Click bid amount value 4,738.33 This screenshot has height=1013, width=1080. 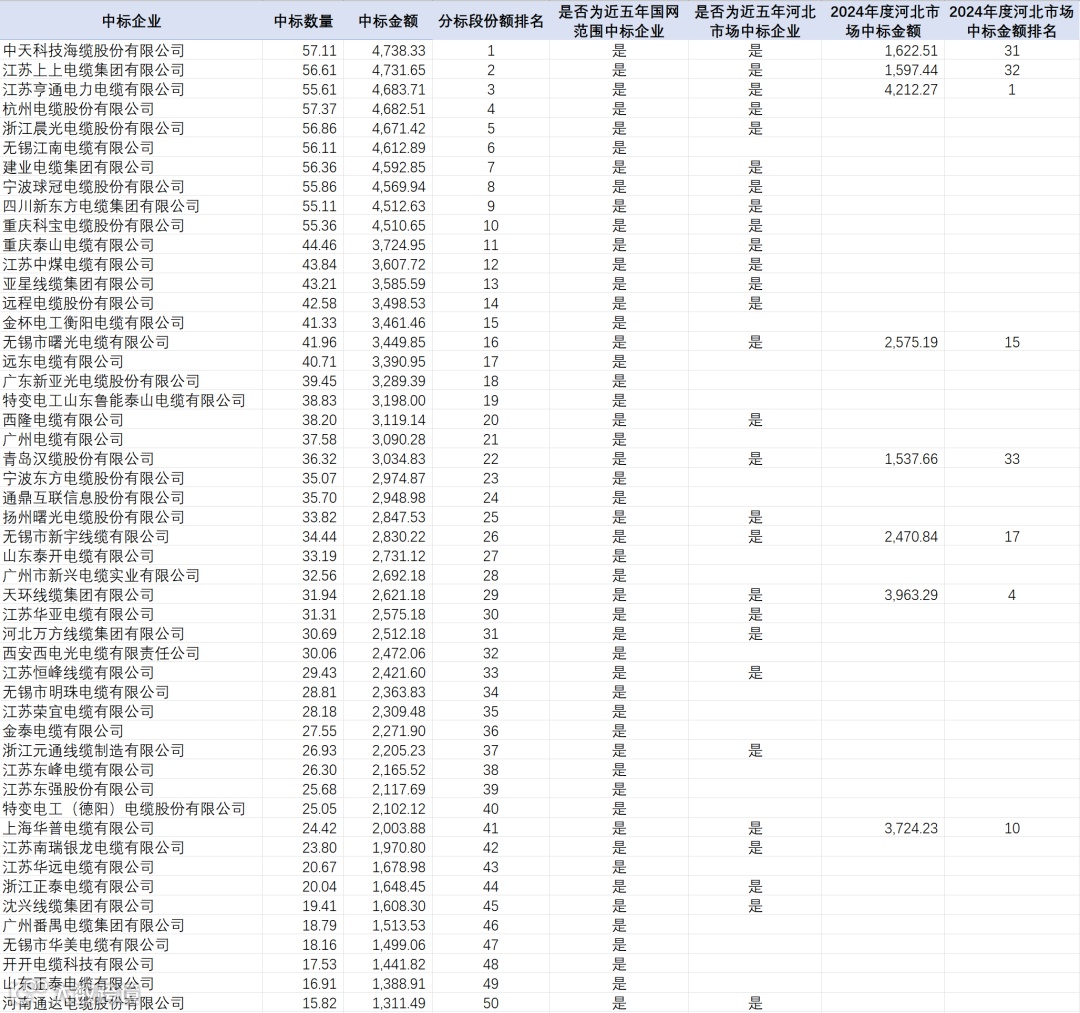(x=399, y=51)
